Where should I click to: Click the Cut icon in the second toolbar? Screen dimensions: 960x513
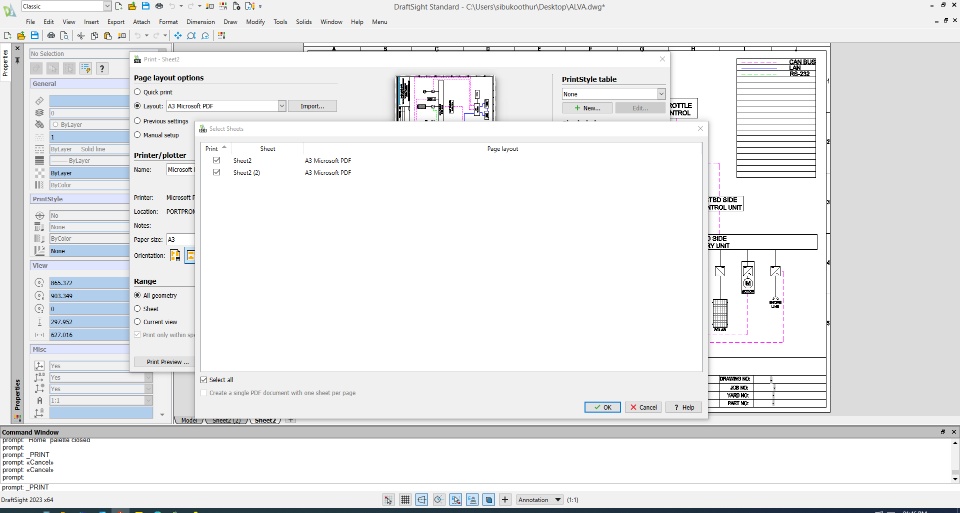[80, 36]
